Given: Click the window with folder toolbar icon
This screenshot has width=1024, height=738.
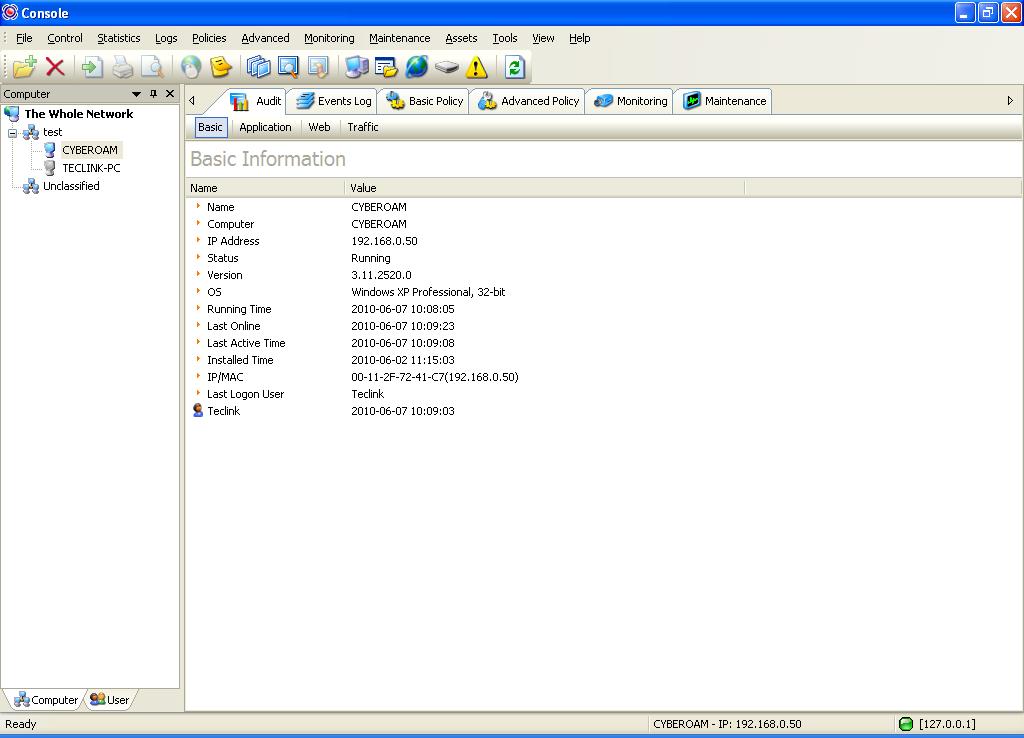Looking at the screenshot, I should pos(386,67).
